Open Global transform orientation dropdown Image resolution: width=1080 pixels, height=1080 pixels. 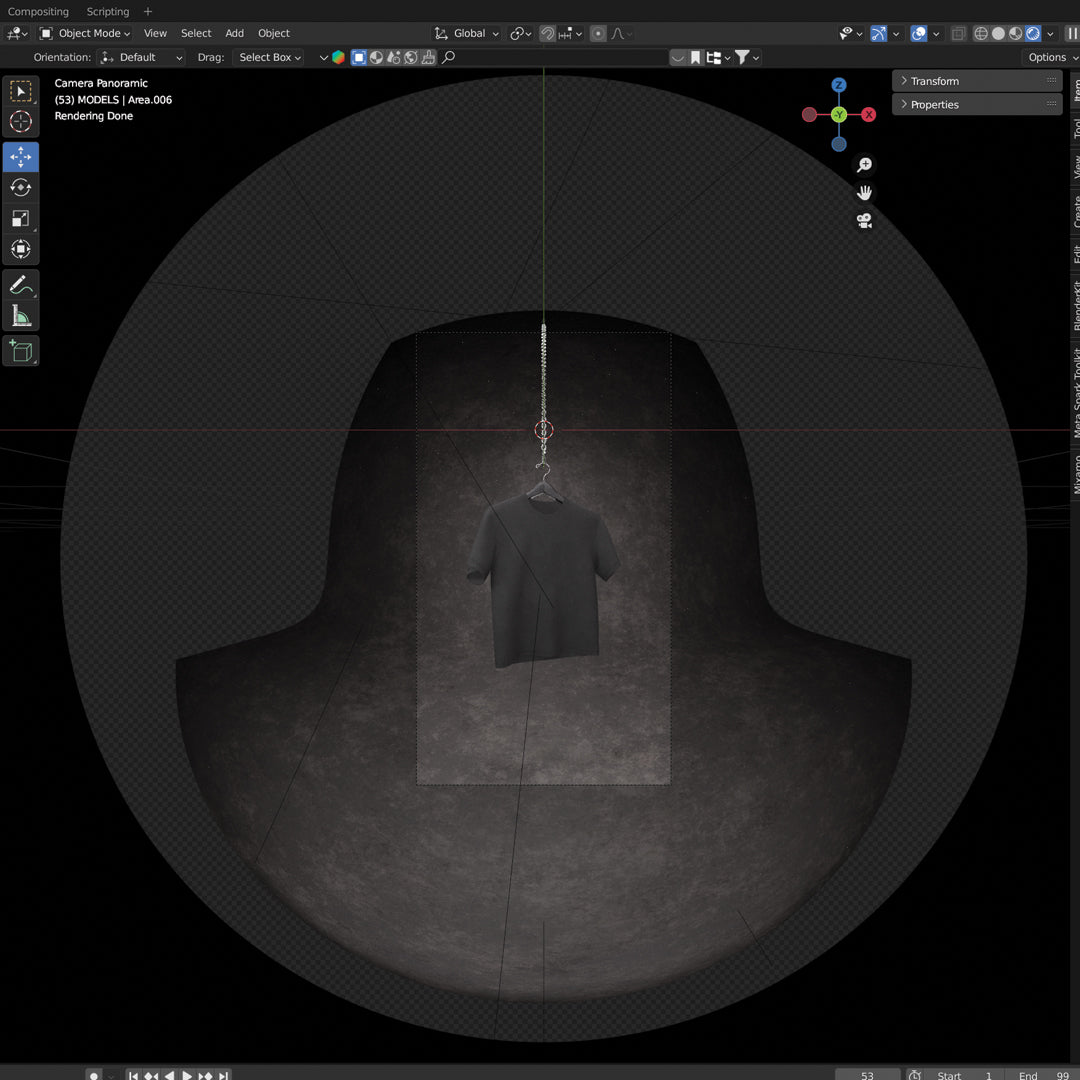pos(467,33)
